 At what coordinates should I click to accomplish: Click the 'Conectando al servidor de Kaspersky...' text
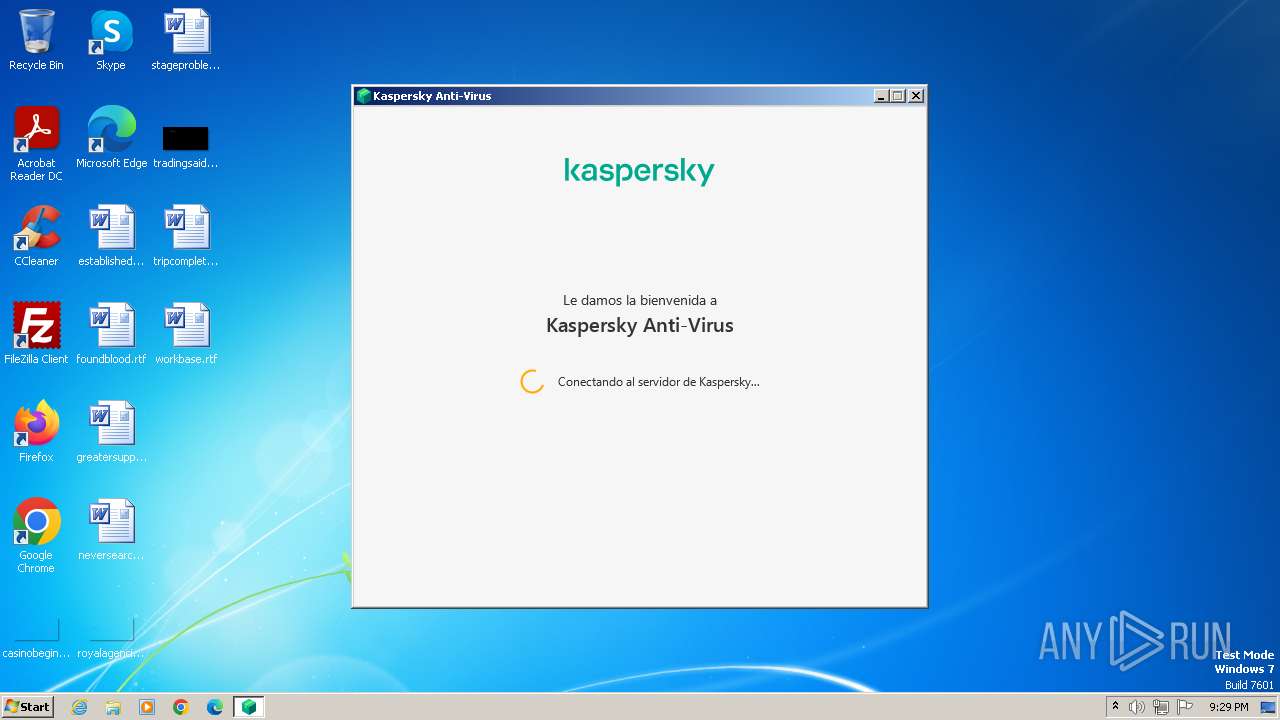pos(658,382)
